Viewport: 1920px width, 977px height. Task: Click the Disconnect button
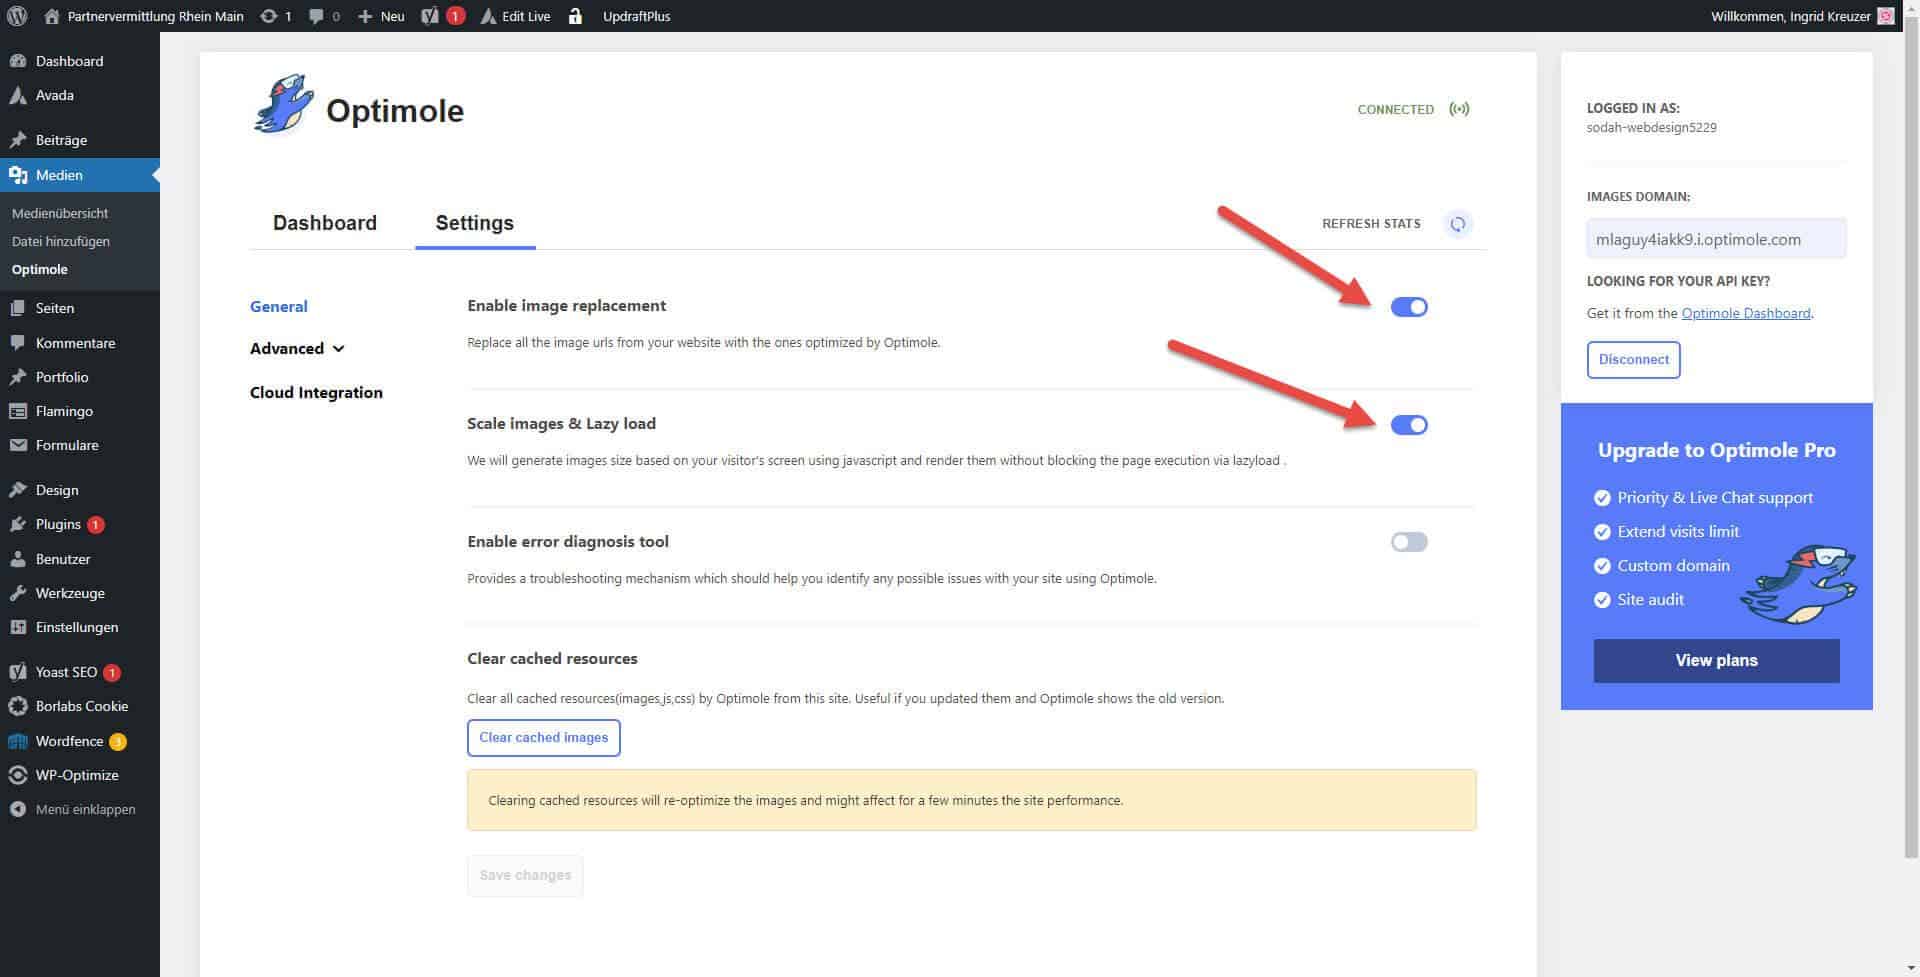coord(1633,360)
